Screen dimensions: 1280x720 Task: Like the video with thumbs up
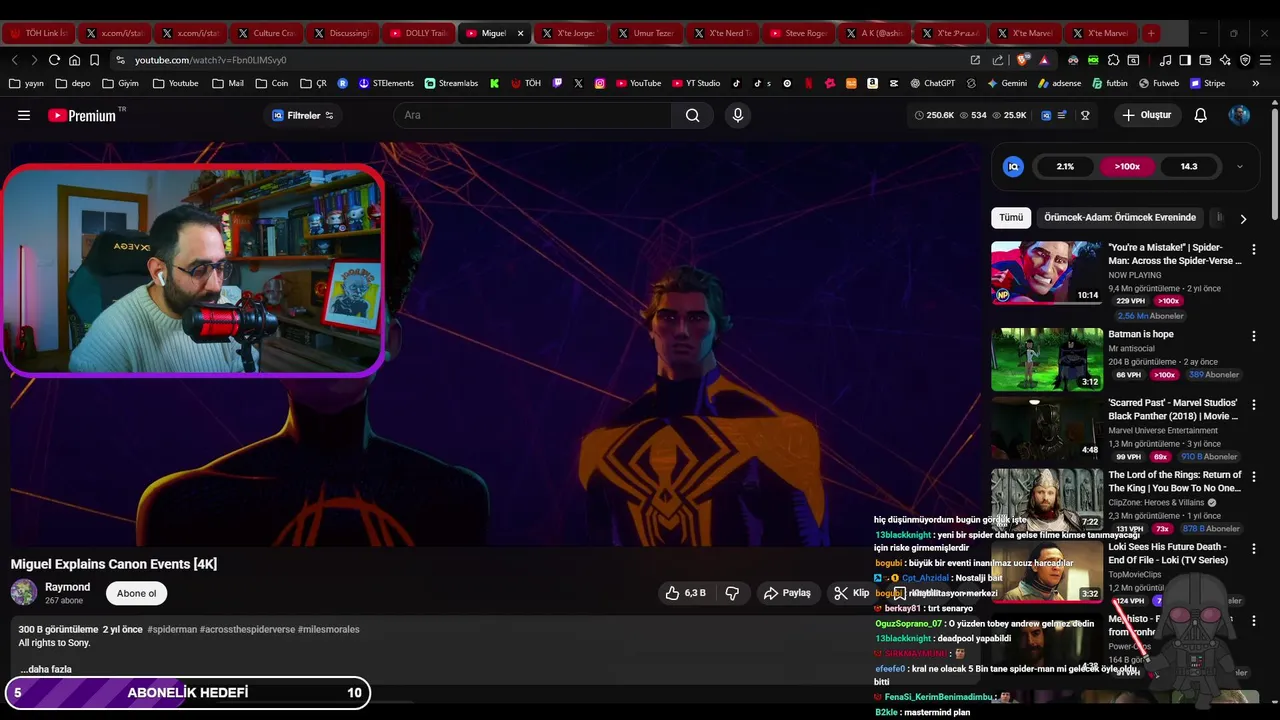click(686, 593)
